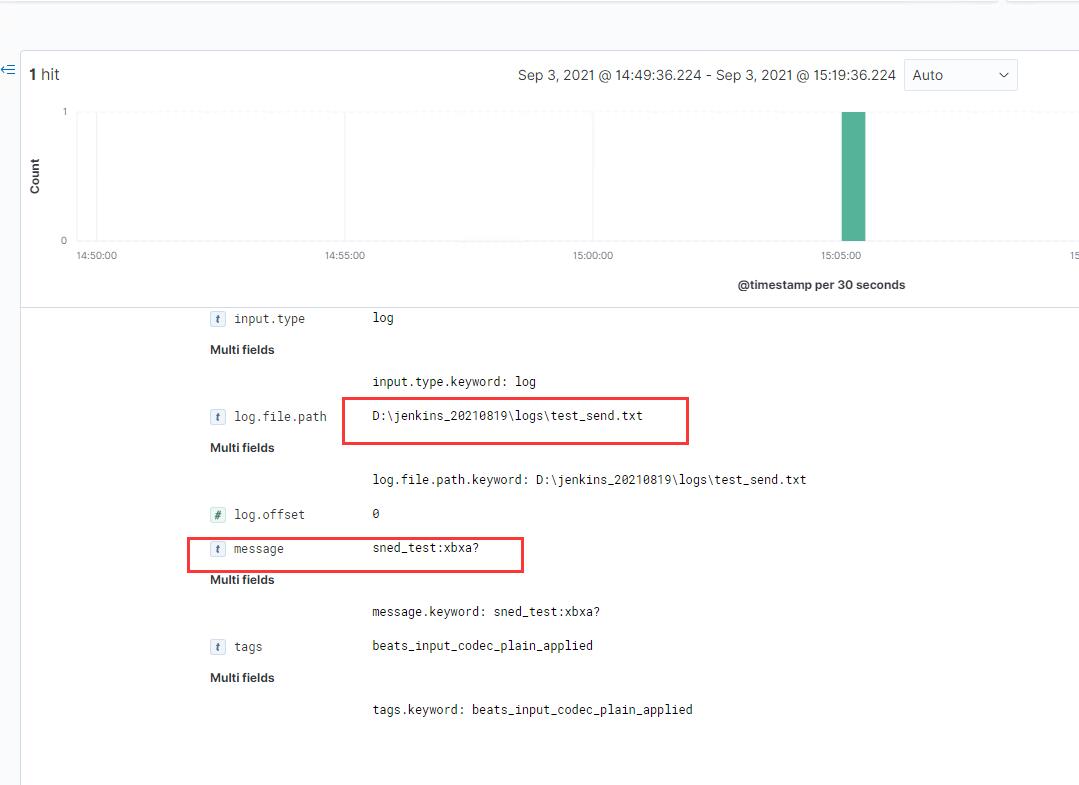The height and width of the screenshot is (785, 1079).
Task: Click the tags.keyword multi-field entry
Action: (x=532, y=710)
